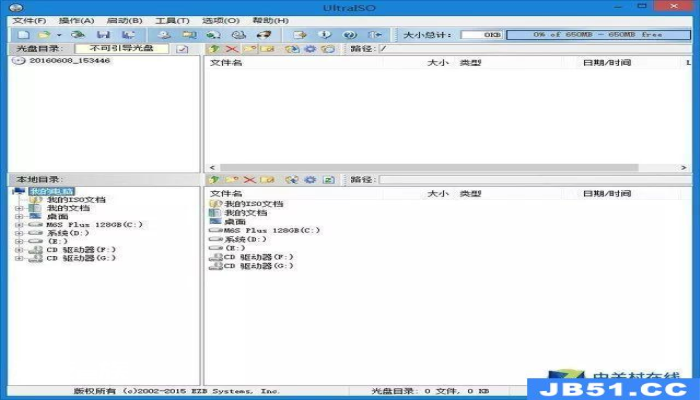The image size is (700, 400).
Task: Select the 20160608_153446 disc in the tree
Action: [x=70, y=60]
